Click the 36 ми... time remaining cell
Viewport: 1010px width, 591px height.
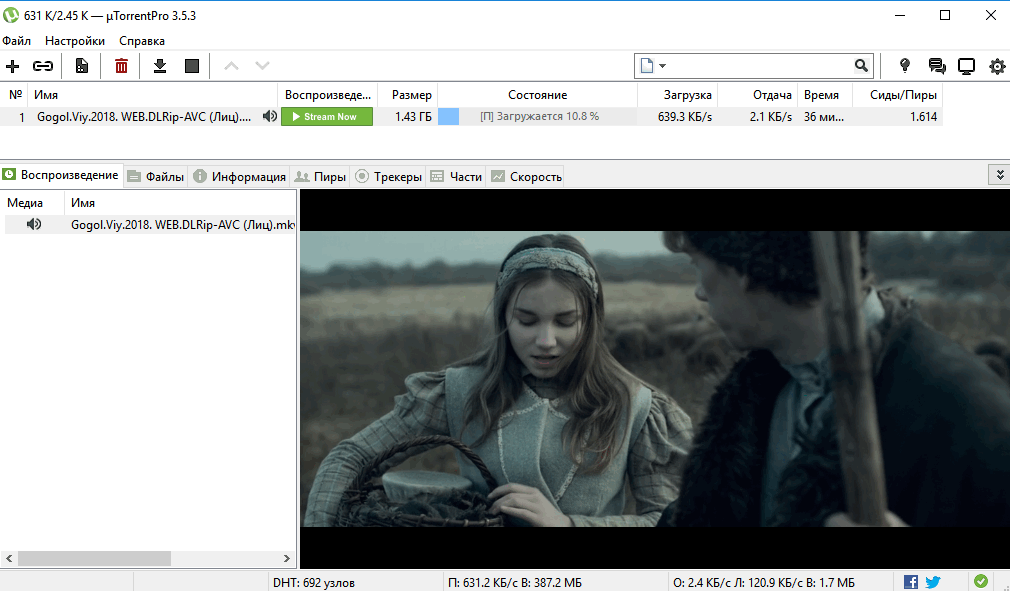(x=824, y=117)
